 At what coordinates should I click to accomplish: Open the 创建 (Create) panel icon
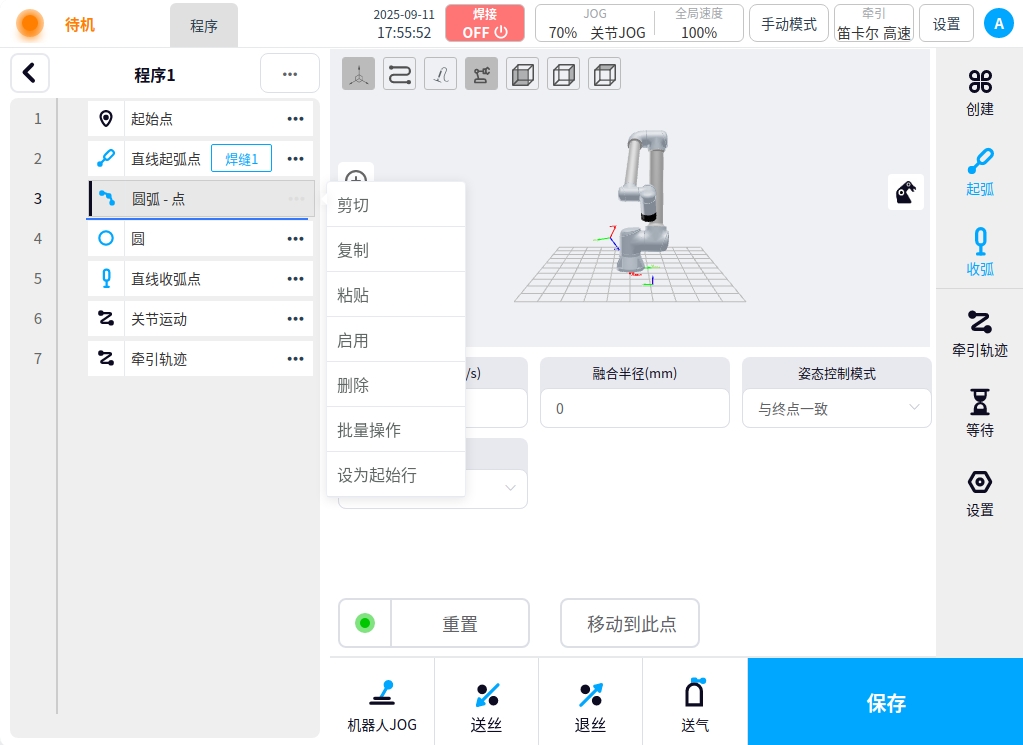pos(979,92)
